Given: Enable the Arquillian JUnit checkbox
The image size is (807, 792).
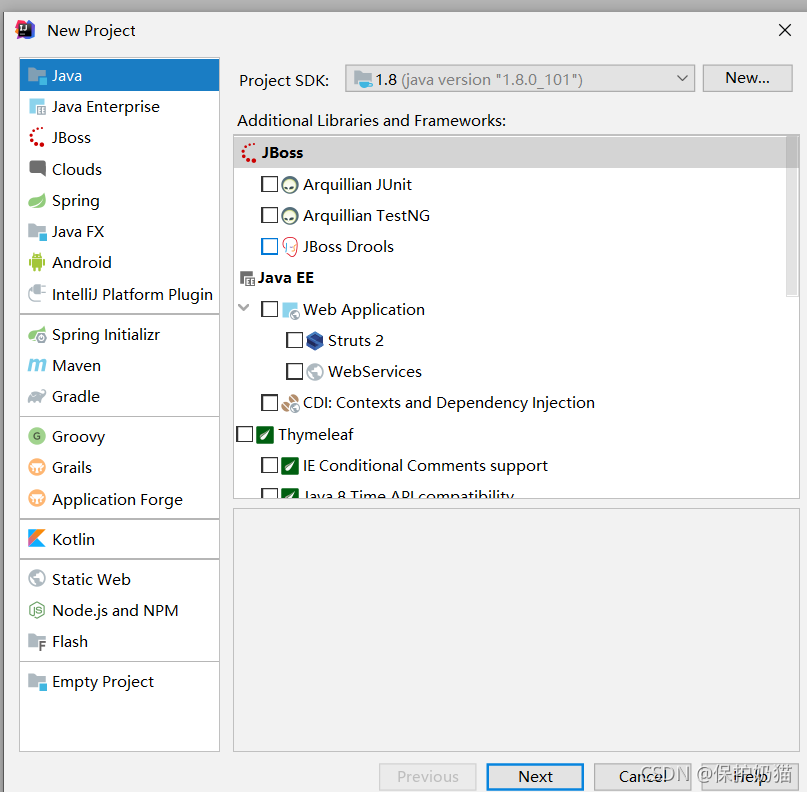Looking at the screenshot, I should (x=269, y=184).
